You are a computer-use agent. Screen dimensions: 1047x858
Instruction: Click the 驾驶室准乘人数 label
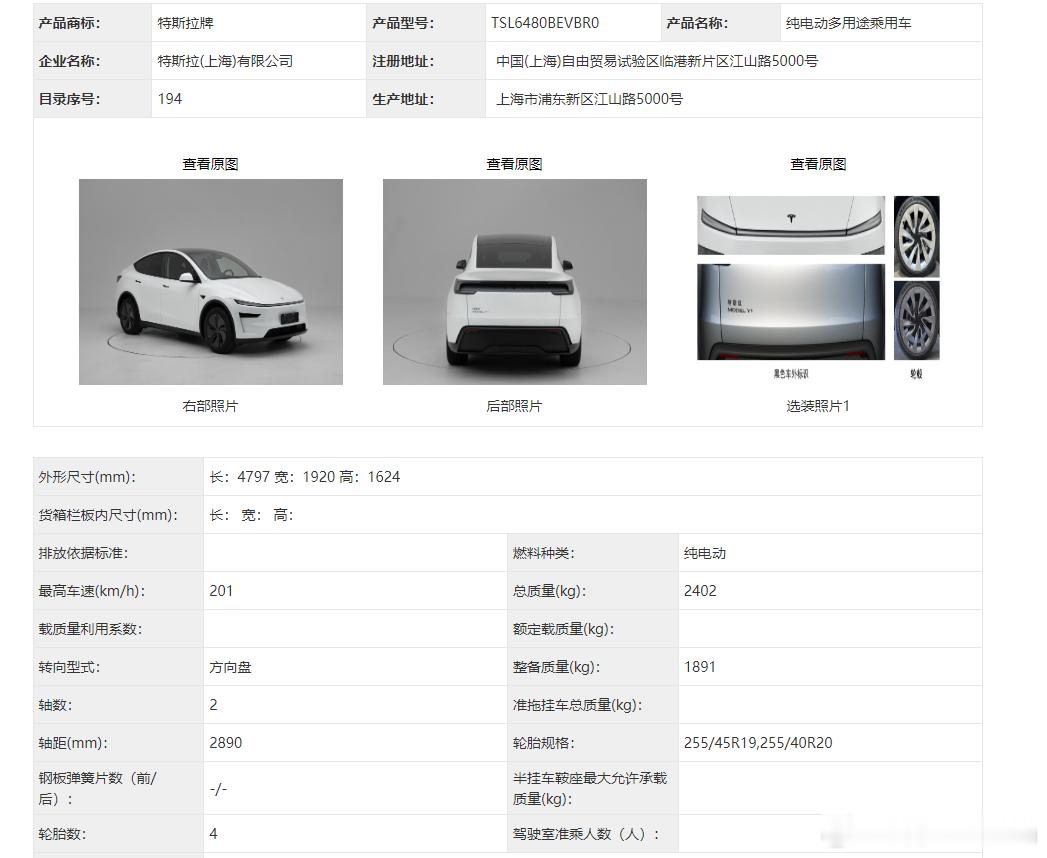pos(586,834)
